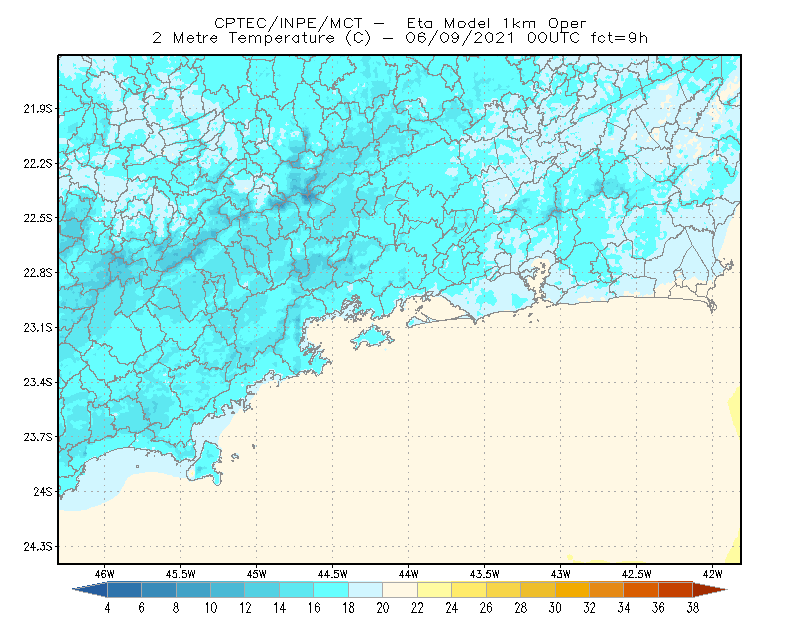Click the 30–32 orange colorbar segment

click(572, 589)
